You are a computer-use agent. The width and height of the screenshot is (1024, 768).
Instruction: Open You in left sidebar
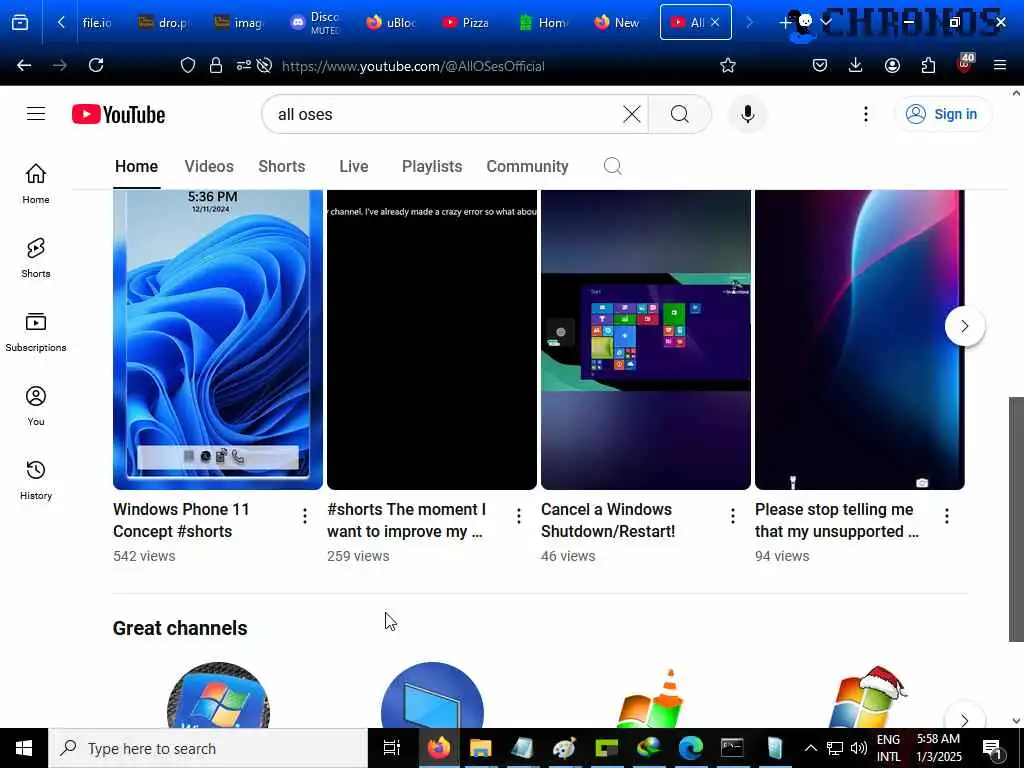36,406
